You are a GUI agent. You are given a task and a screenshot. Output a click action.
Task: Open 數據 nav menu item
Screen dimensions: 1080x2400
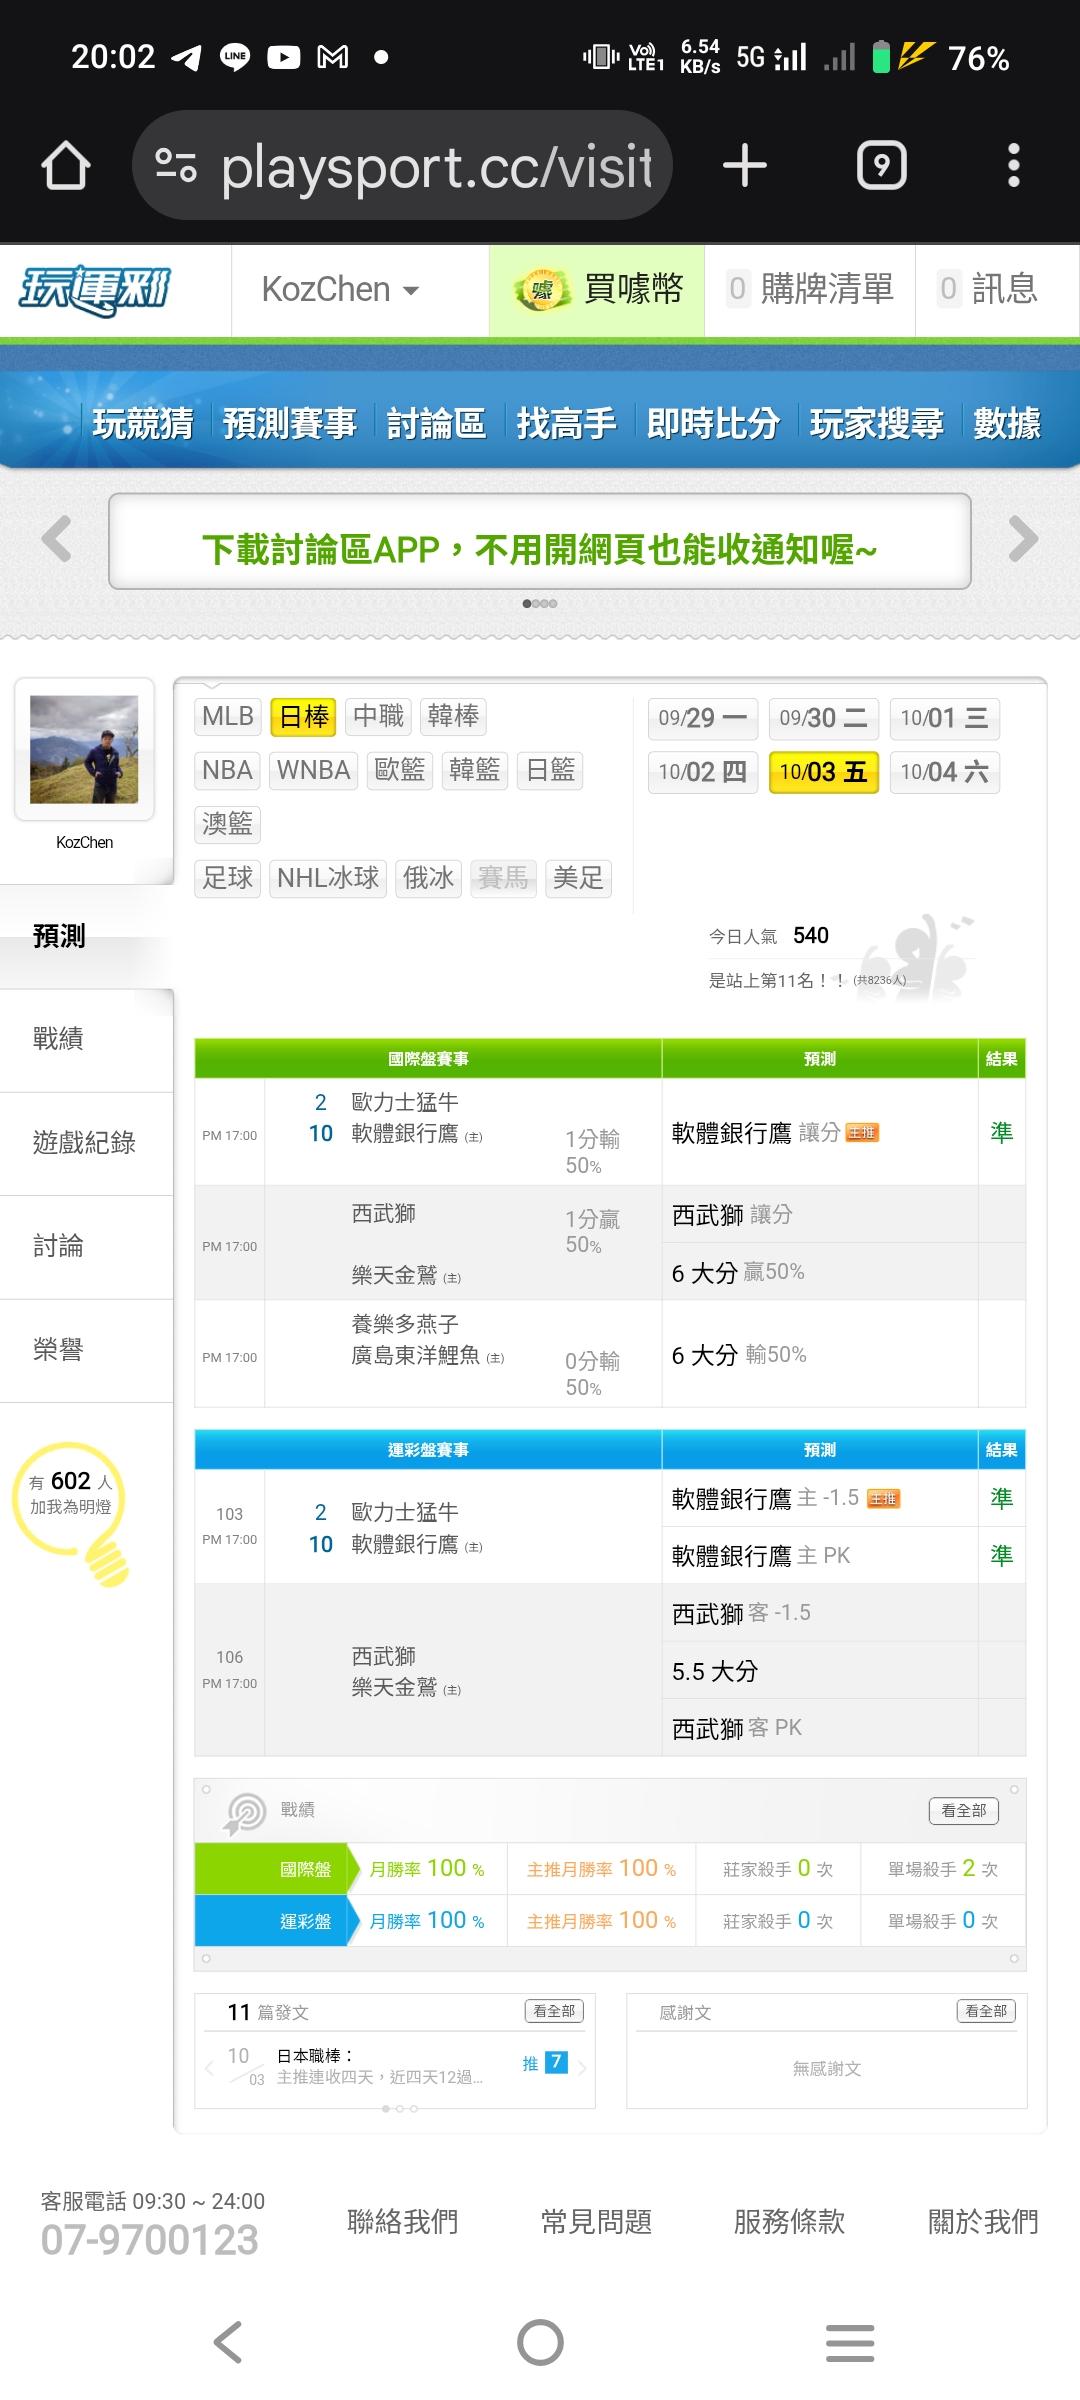(1007, 423)
